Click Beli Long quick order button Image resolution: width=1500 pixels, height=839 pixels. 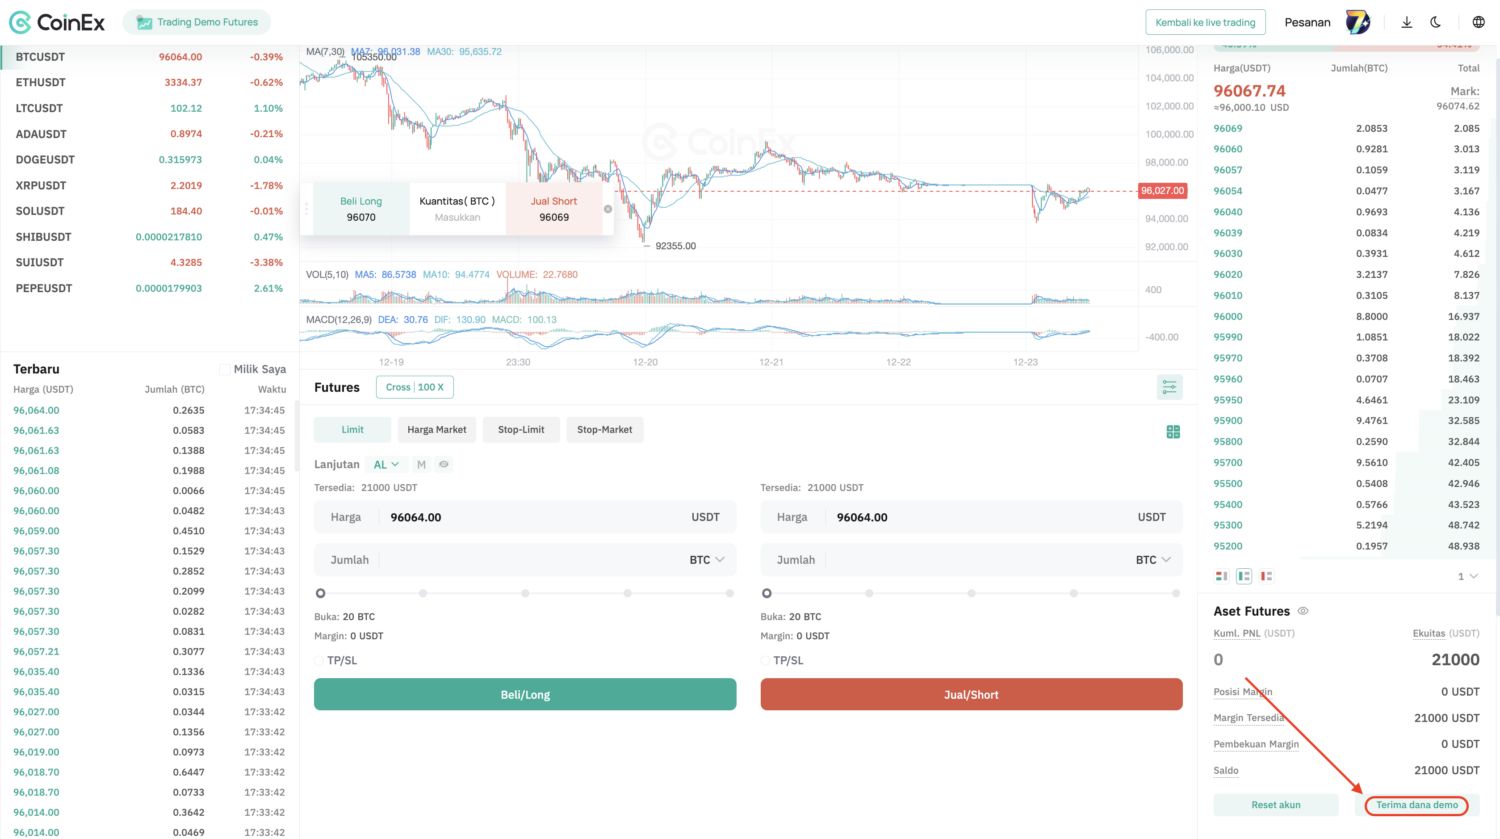click(361, 209)
